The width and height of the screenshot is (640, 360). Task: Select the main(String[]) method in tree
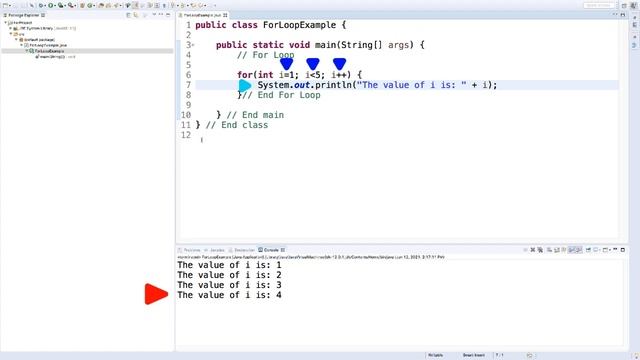(x=56, y=57)
